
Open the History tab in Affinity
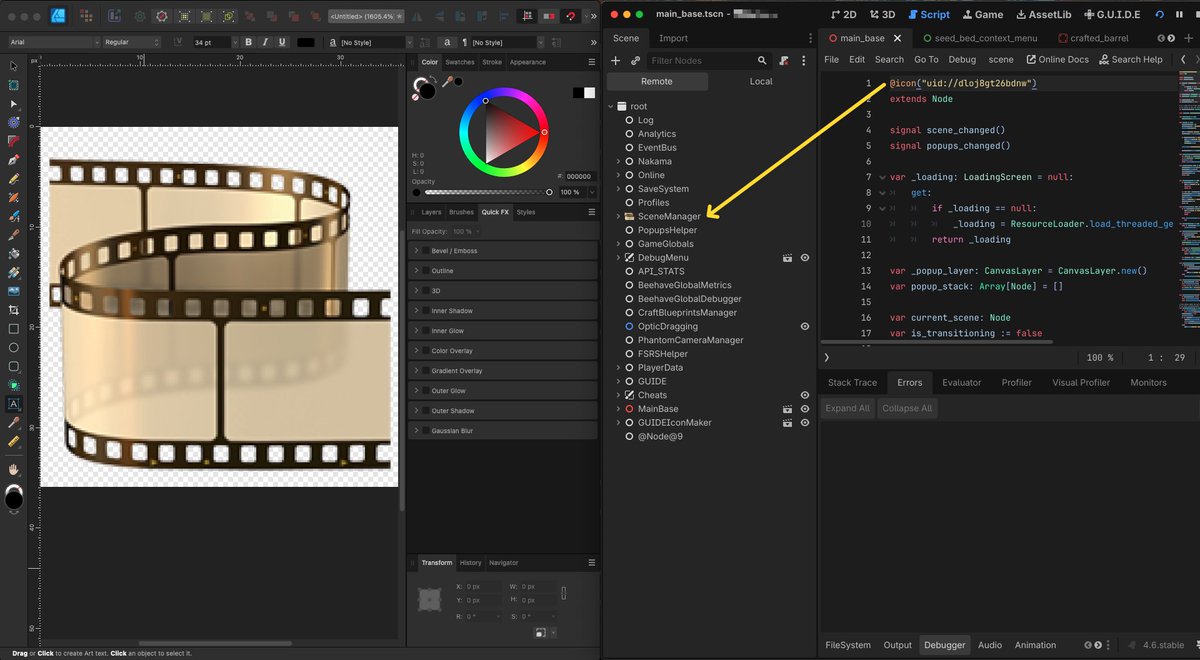point(470,563)
